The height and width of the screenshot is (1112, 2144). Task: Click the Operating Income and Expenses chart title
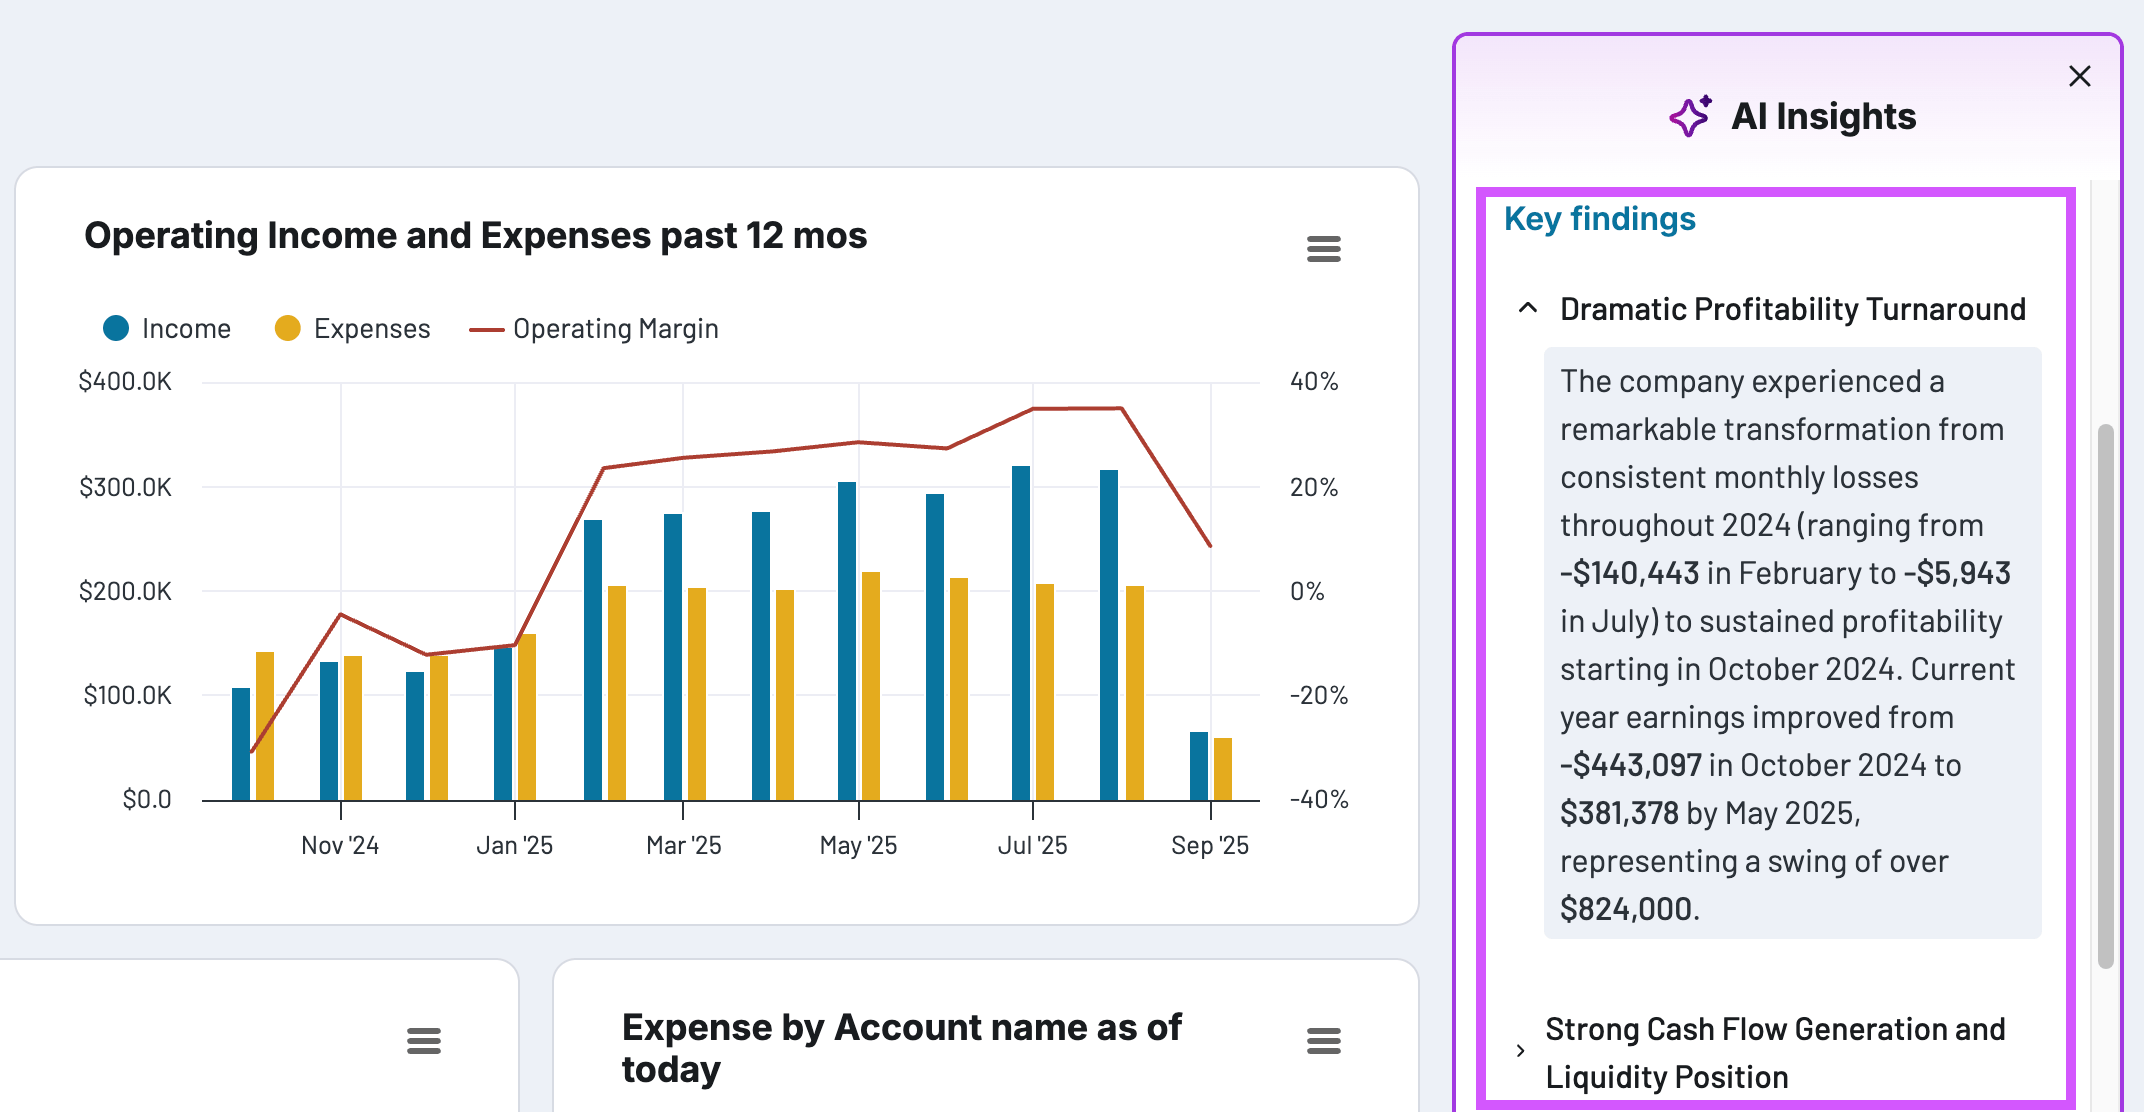point(475,236)
